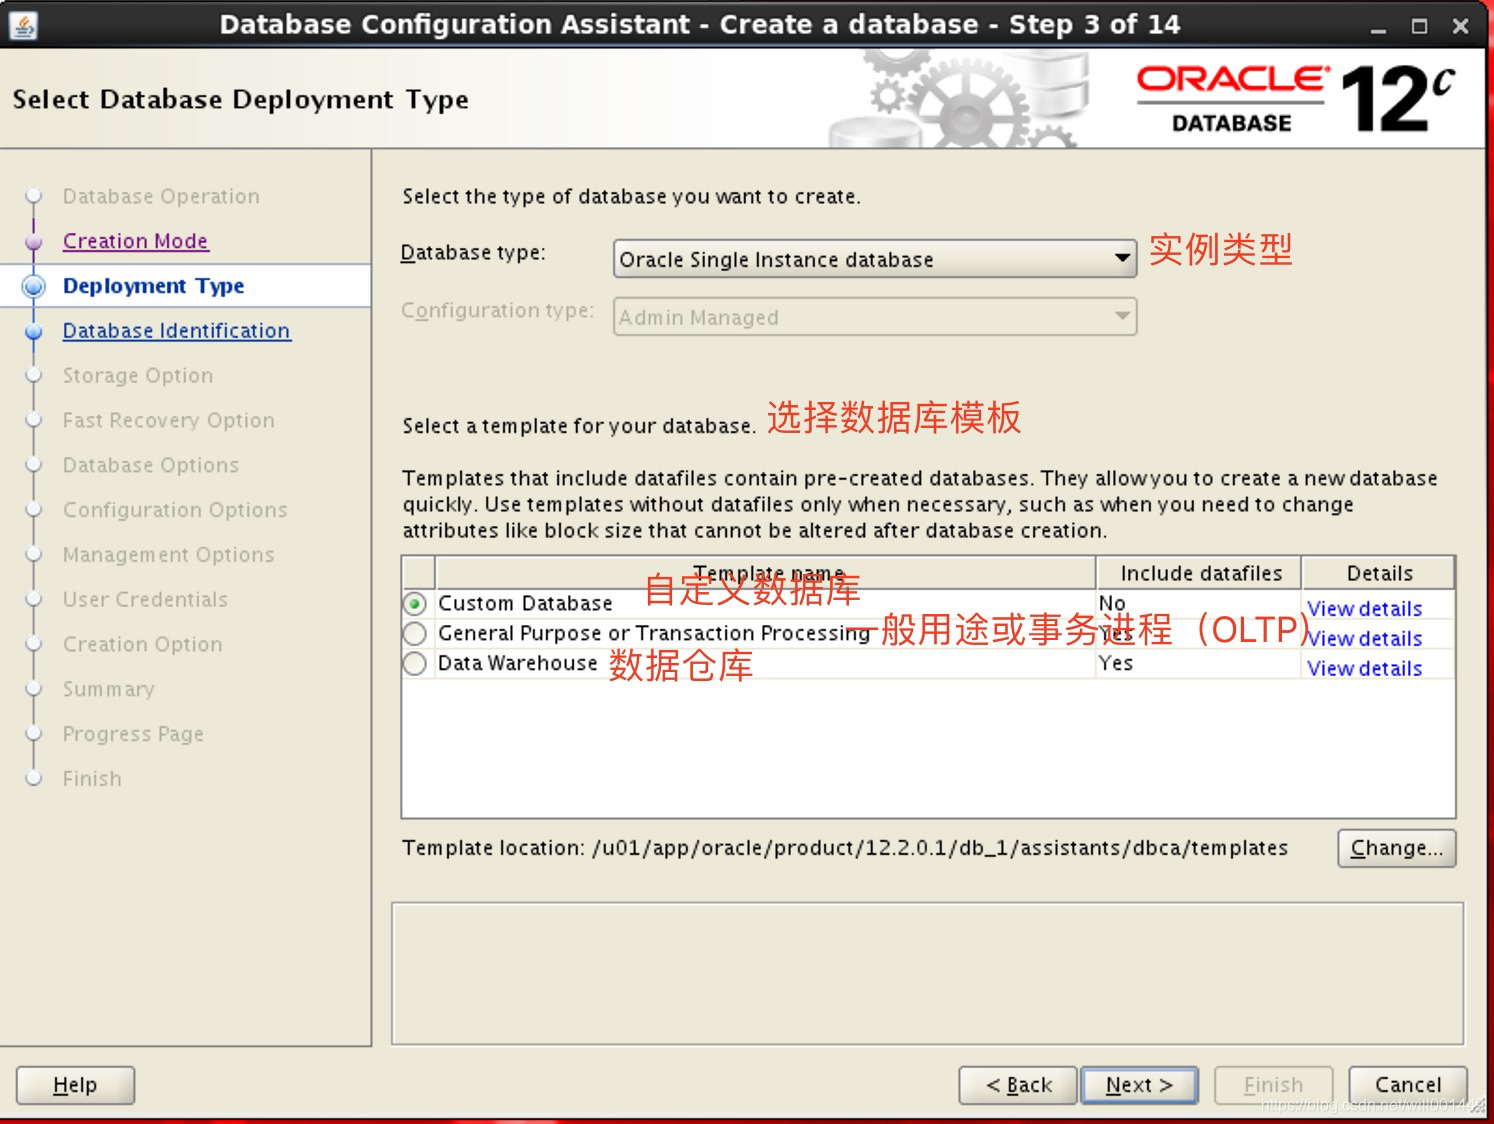Click Creation Option step
The image size is (1494, 1124).
[x=142, y=645]
